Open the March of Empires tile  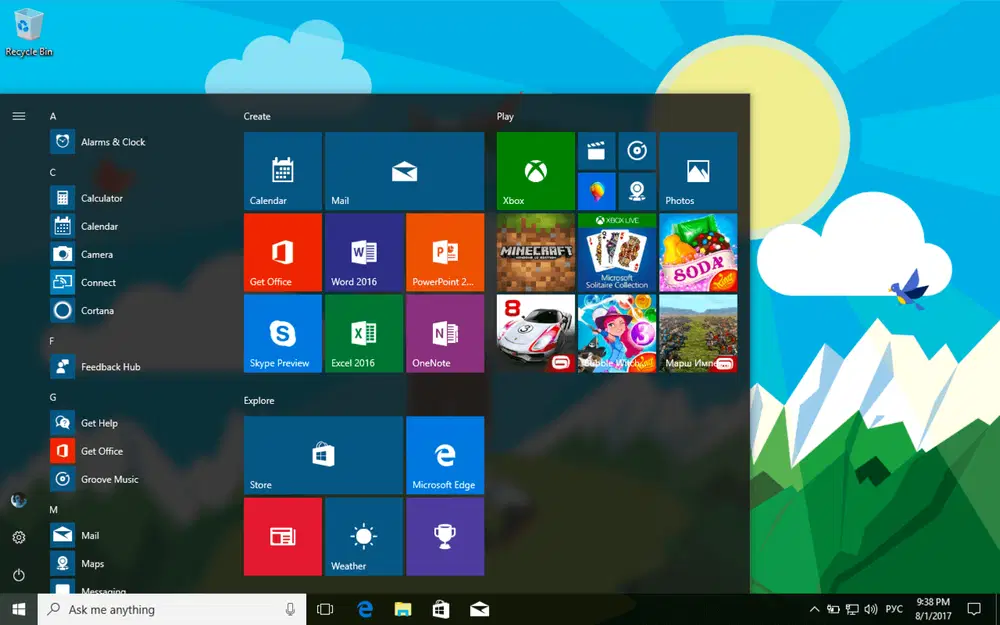tap(698, 333)
